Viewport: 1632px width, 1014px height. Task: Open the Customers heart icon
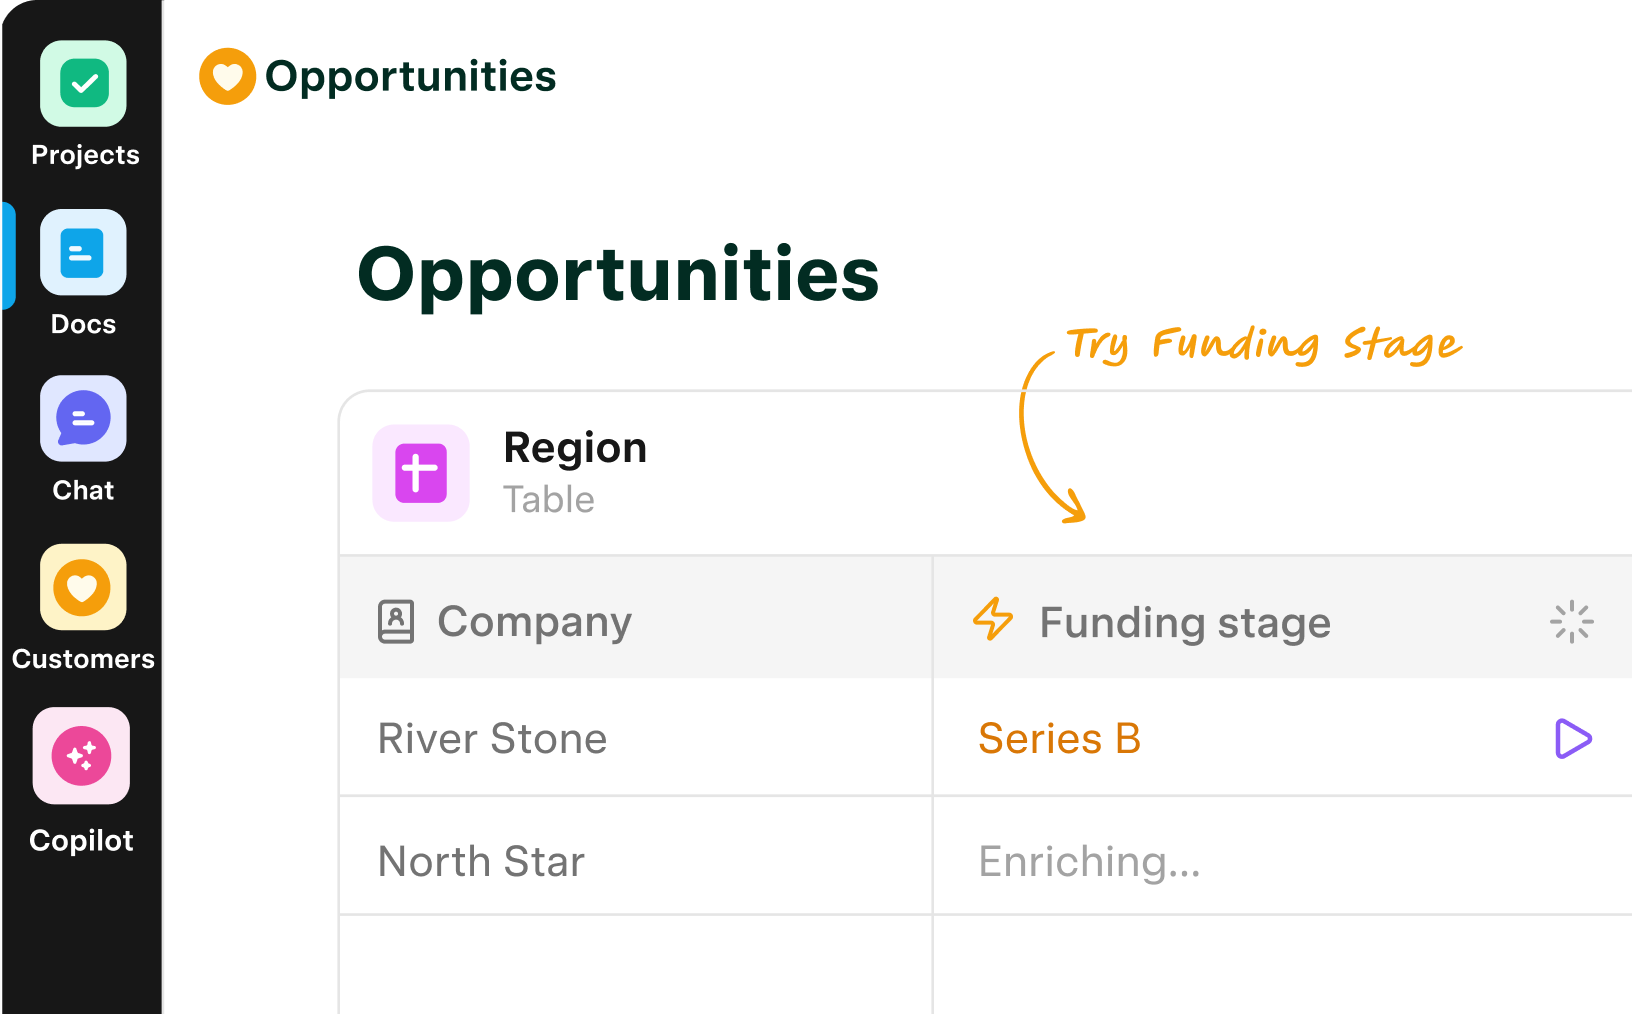(x=84, y=587)
